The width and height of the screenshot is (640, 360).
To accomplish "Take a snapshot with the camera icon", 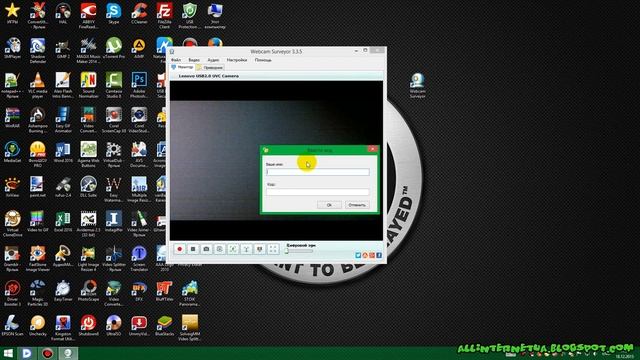I will click(207, 249).
